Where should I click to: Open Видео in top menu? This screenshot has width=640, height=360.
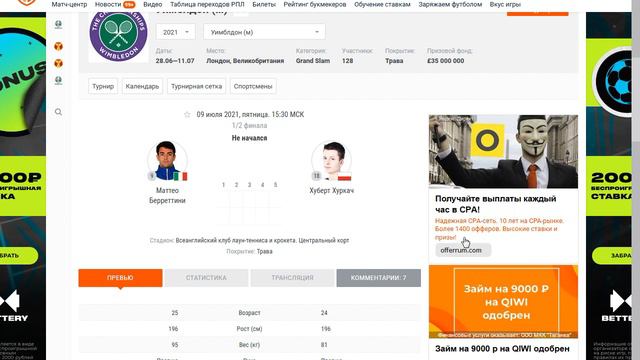pos(153,4)
